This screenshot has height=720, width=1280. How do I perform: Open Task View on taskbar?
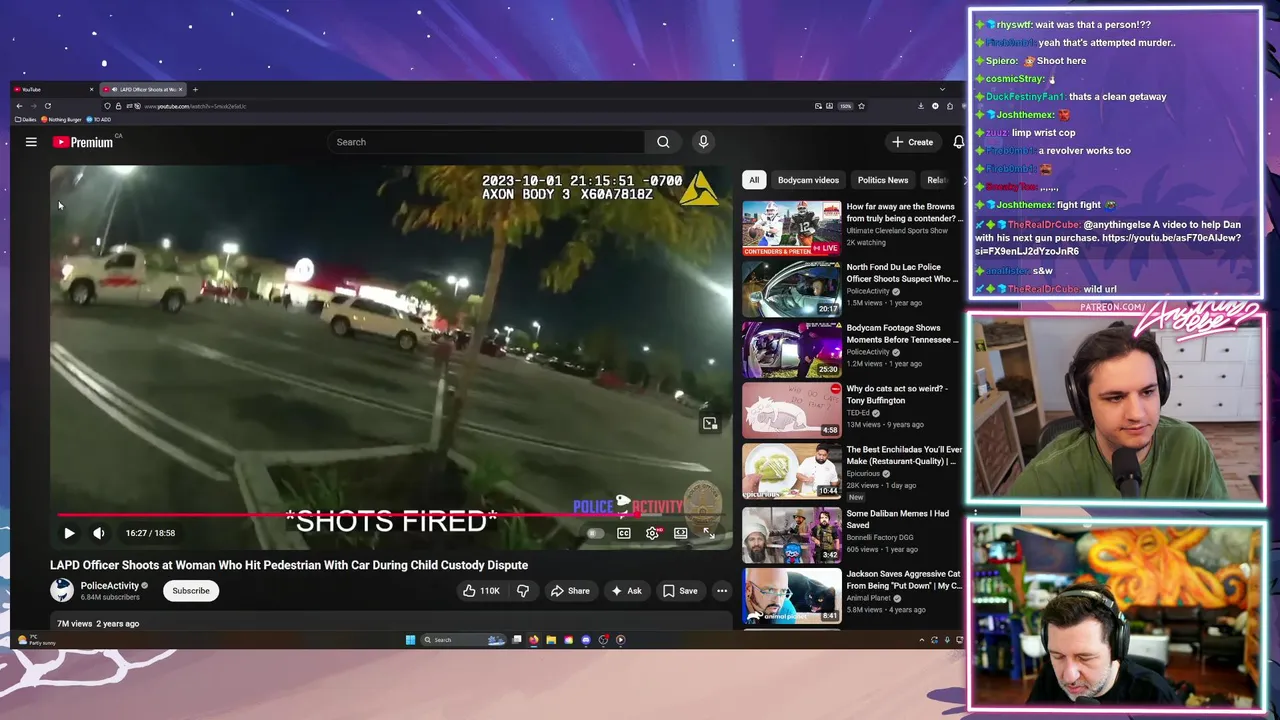pyautogui.click(x=517, y=640)
